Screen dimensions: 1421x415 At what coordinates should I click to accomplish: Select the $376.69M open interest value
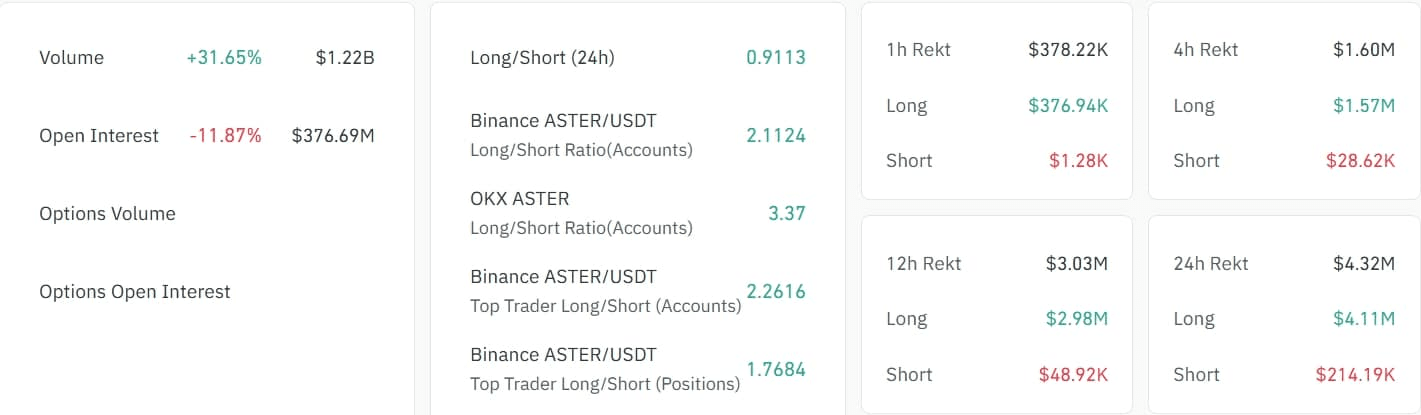tap(333, 136)
